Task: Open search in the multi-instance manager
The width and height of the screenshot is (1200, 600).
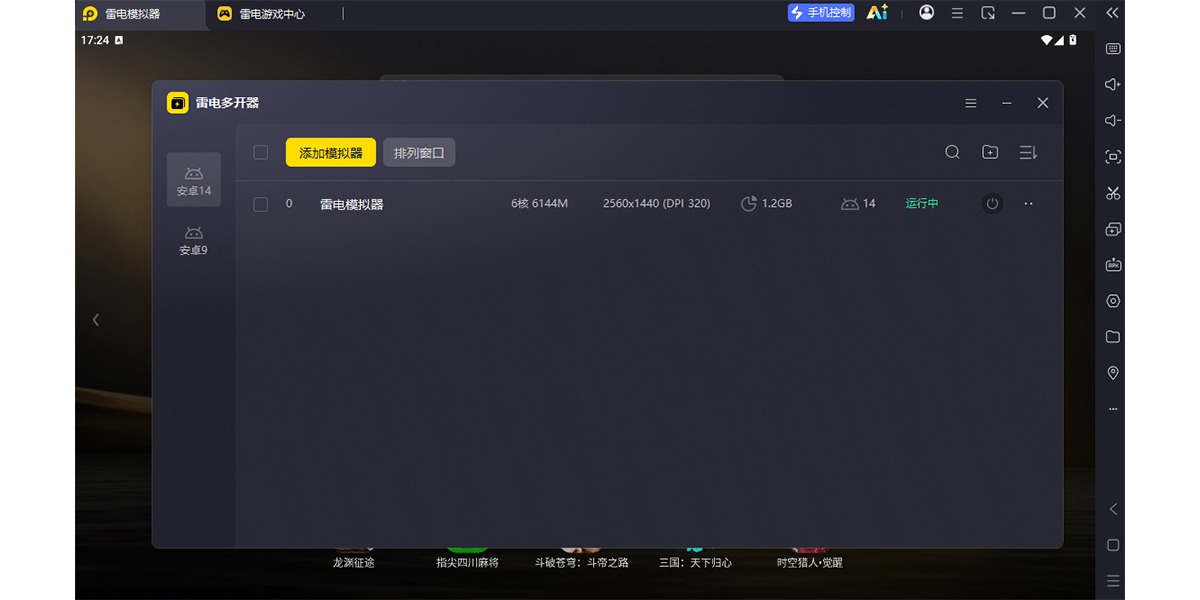Action: pyautogui.click(x=952, y=152)
